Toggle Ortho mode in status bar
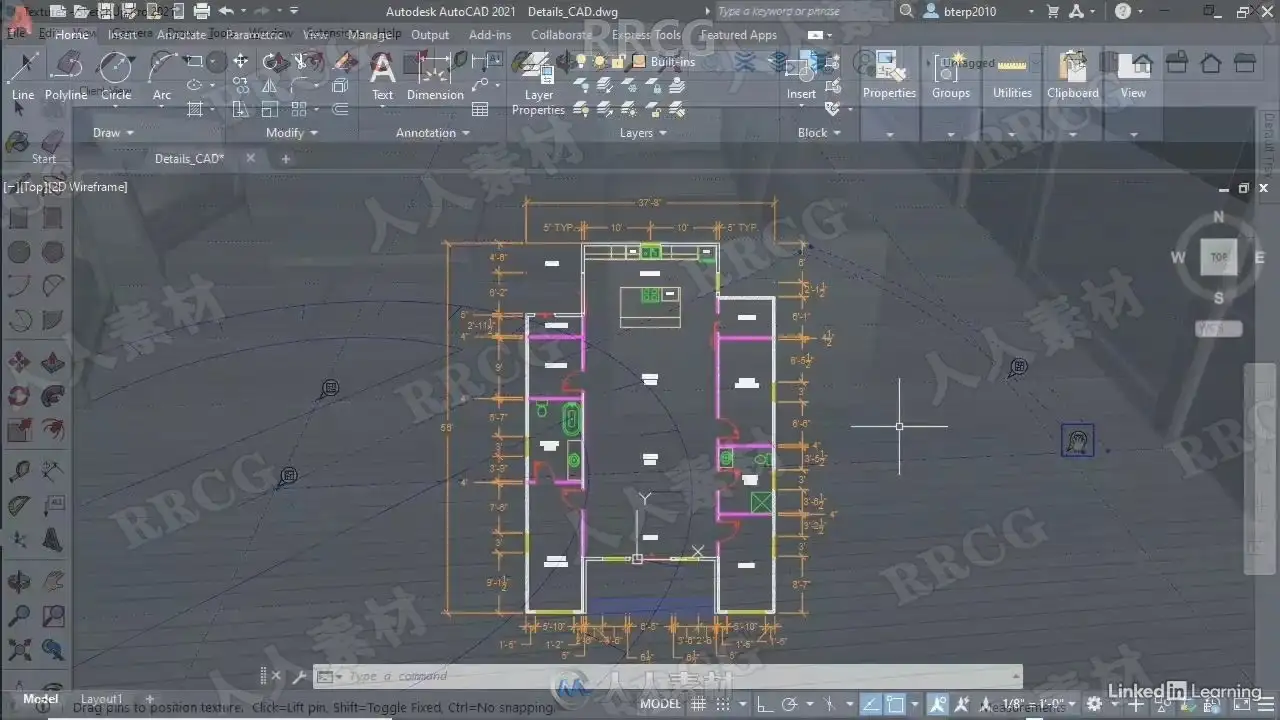The height and width of the screenshot is (720, 1280). tap(767, 704)
